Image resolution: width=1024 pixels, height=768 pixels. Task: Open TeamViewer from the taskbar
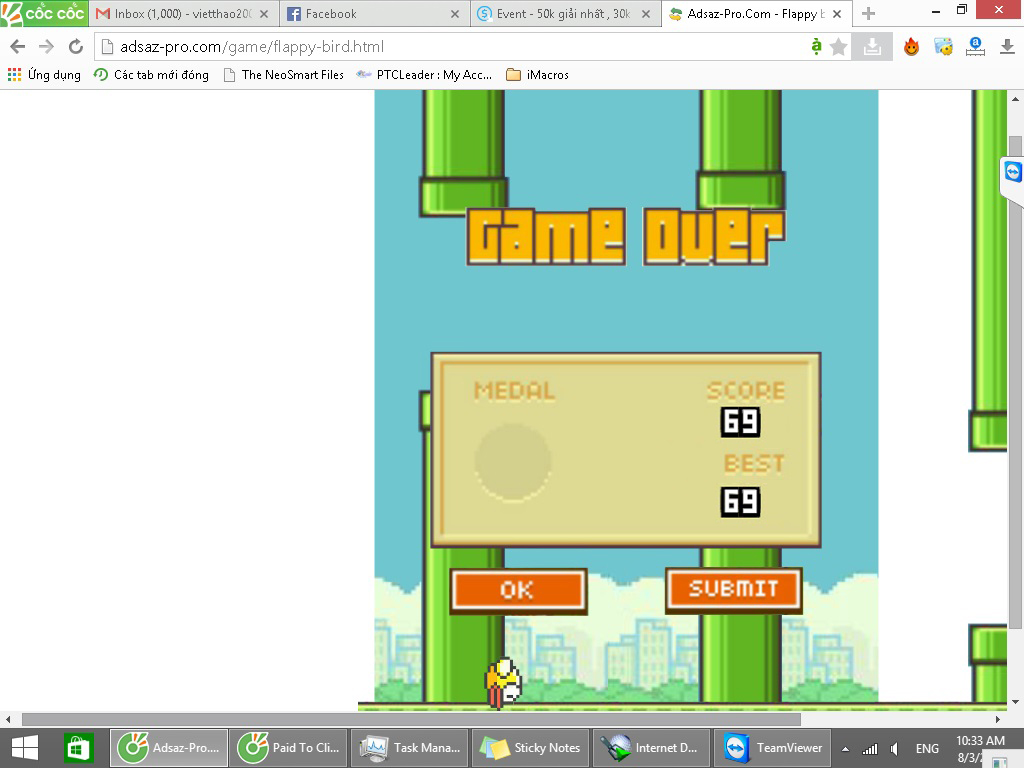[773, 748]
